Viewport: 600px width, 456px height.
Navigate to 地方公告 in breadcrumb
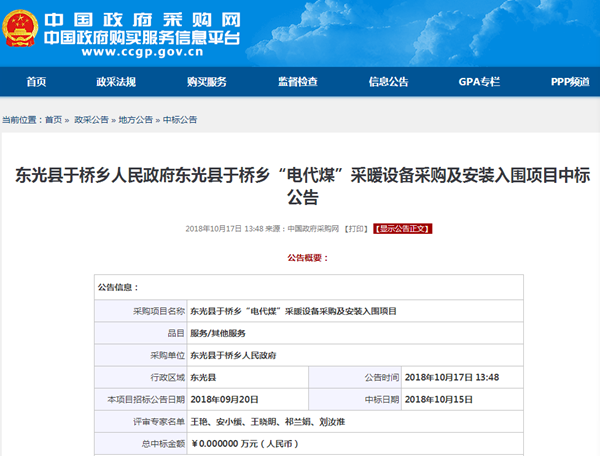click(136, 120)
